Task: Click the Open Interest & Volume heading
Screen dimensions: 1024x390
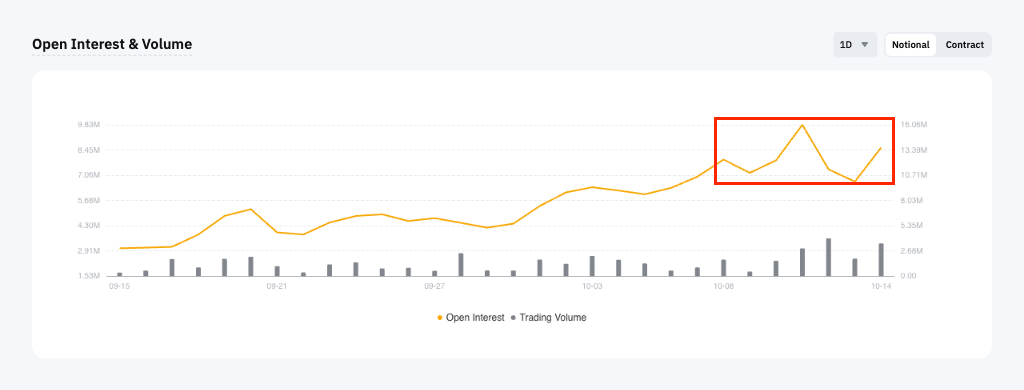Action: 112,44
